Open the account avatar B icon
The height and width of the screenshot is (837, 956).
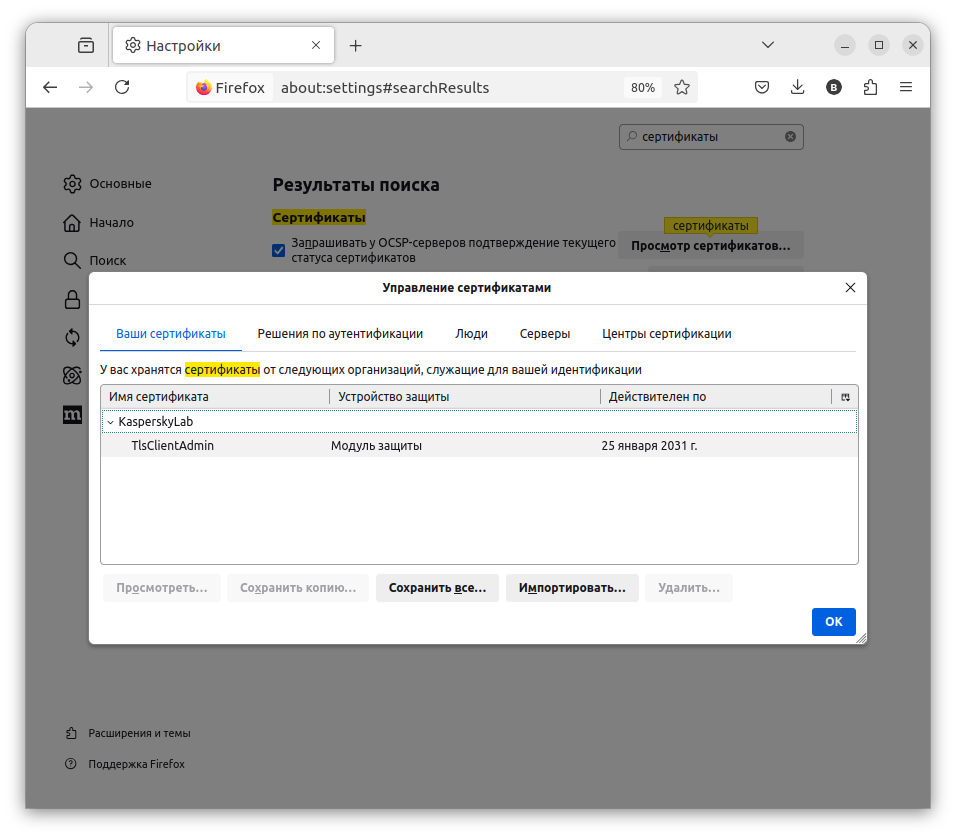[833, 87]
